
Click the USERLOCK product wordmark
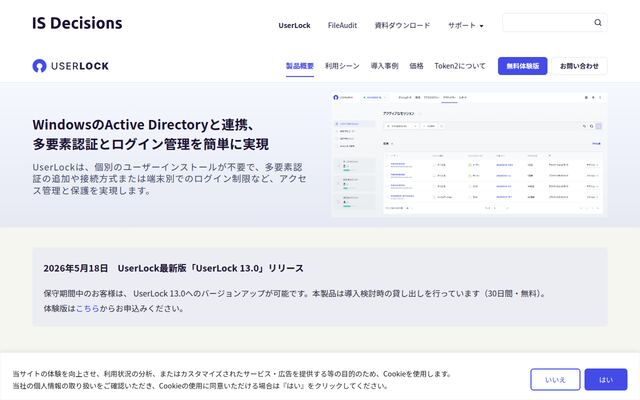point(80,66)
